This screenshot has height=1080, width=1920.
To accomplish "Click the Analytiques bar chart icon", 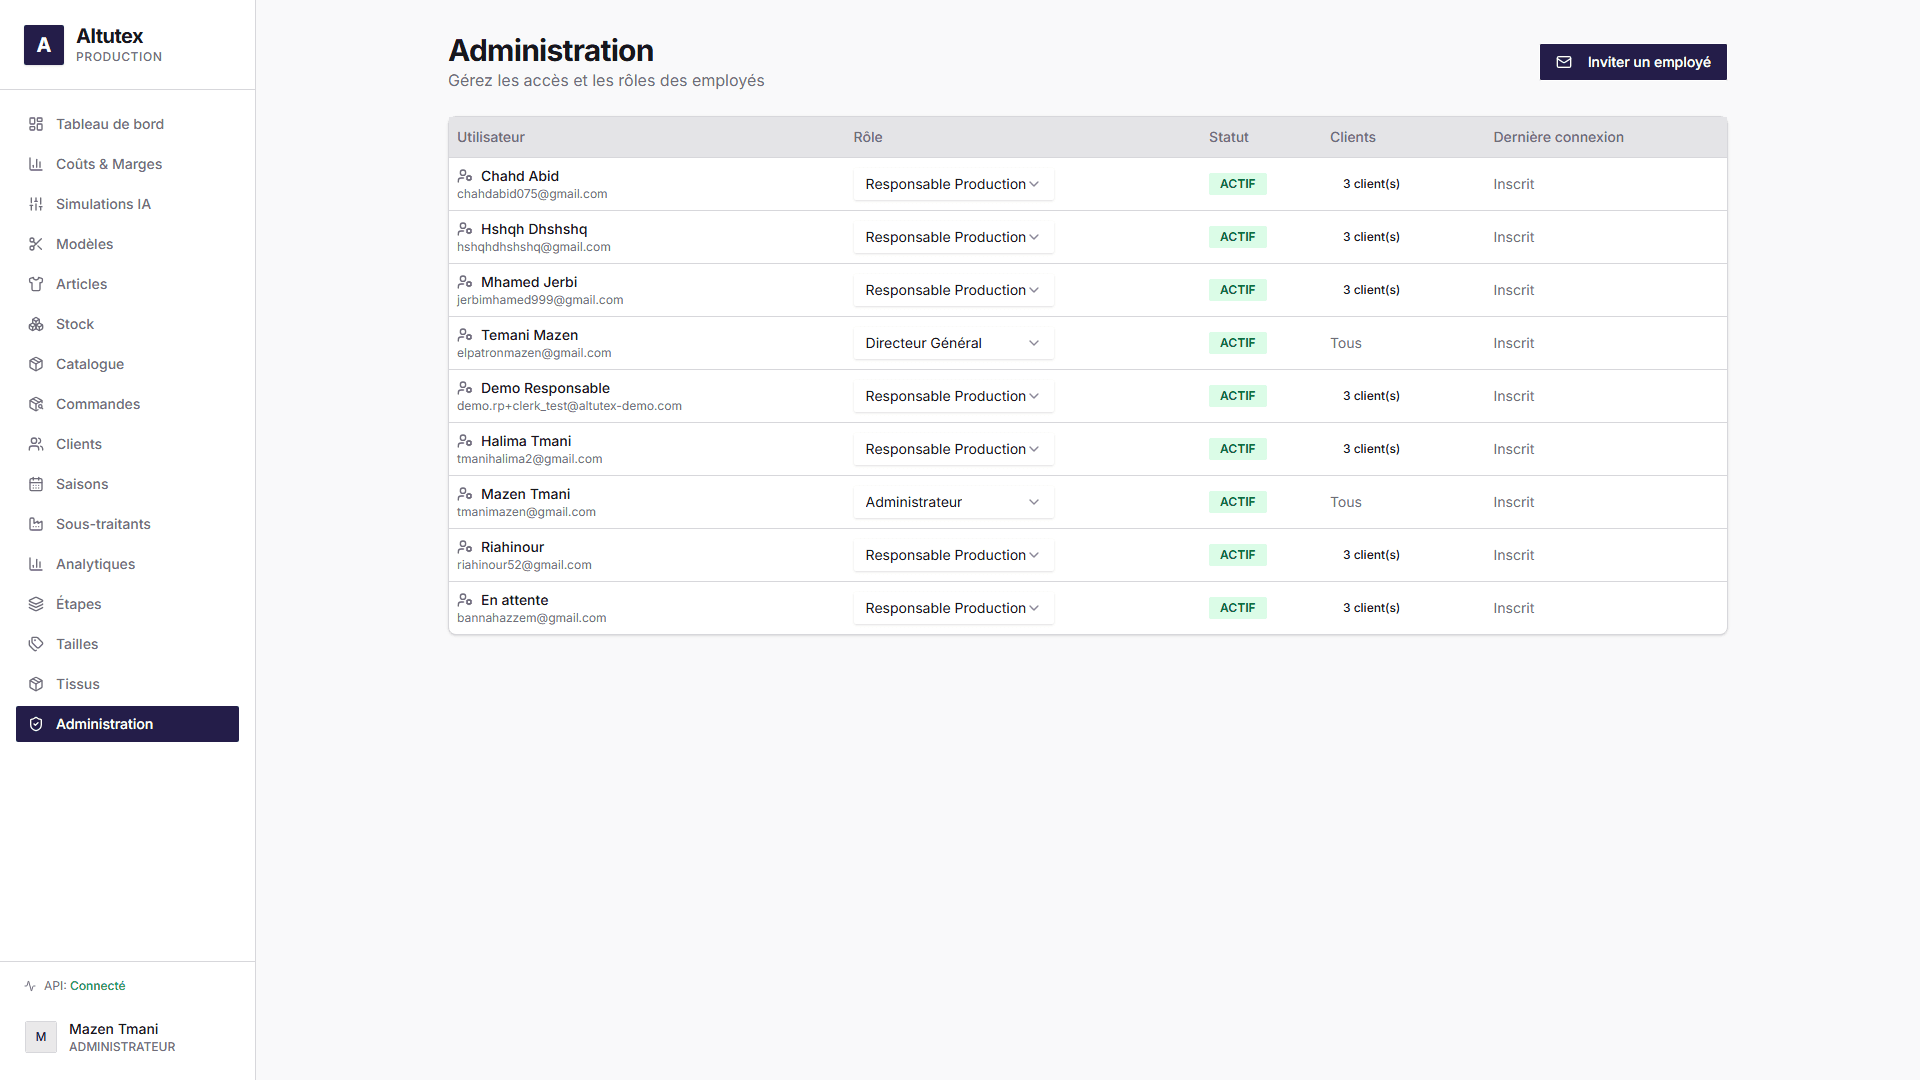I will point(36,564).
